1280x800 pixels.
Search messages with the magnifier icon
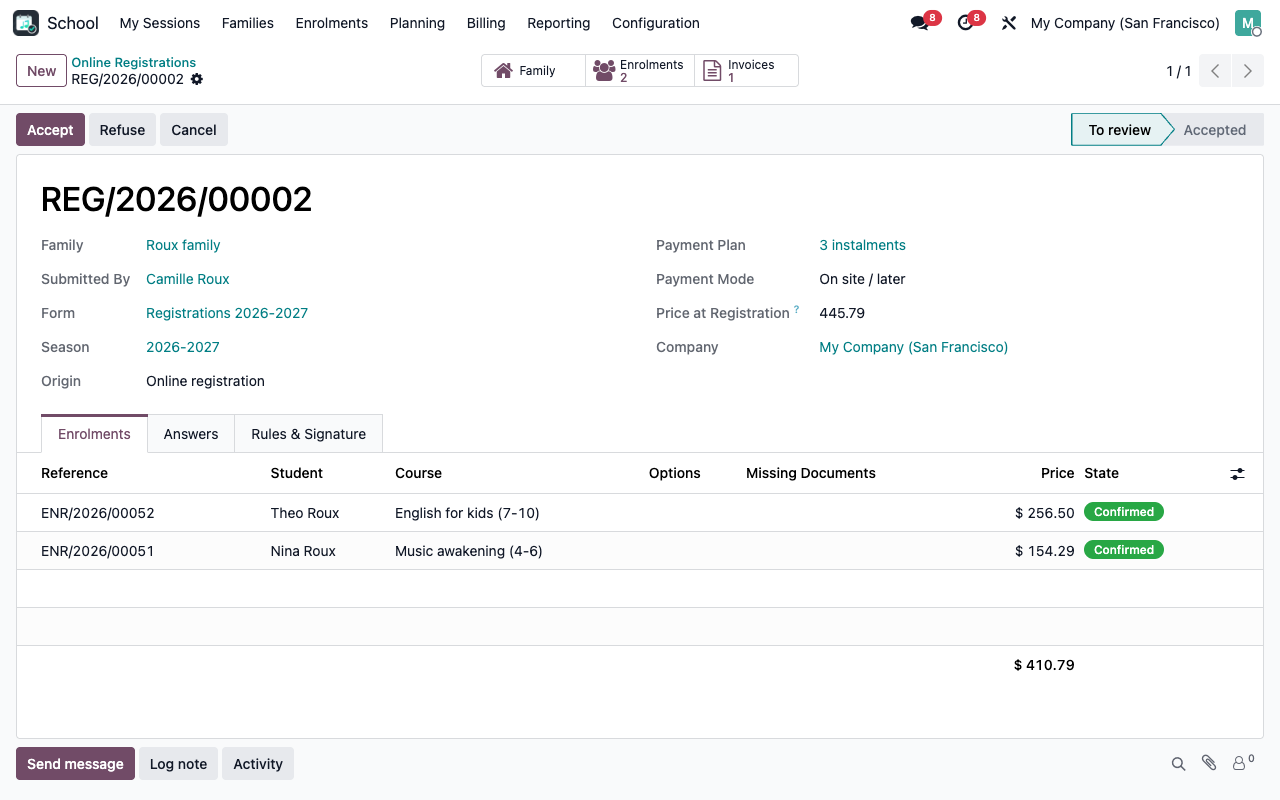(x=1179, y=764)
